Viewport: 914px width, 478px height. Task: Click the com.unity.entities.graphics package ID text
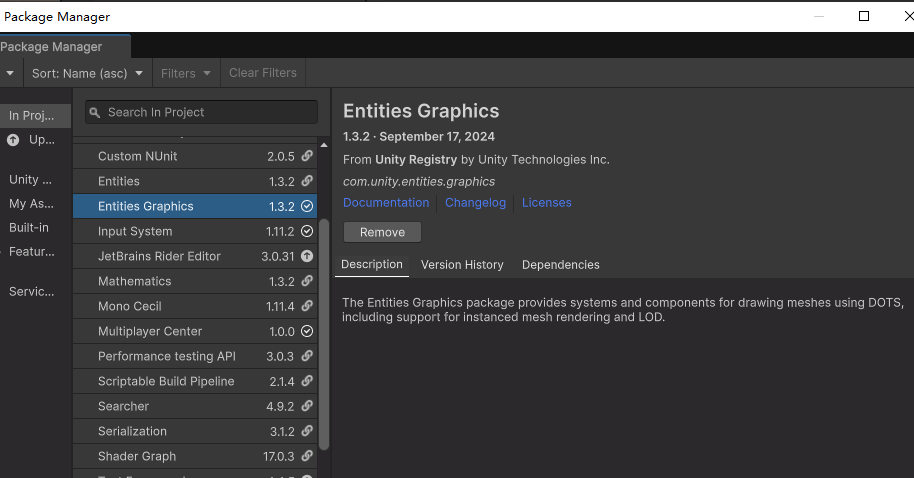419,182
